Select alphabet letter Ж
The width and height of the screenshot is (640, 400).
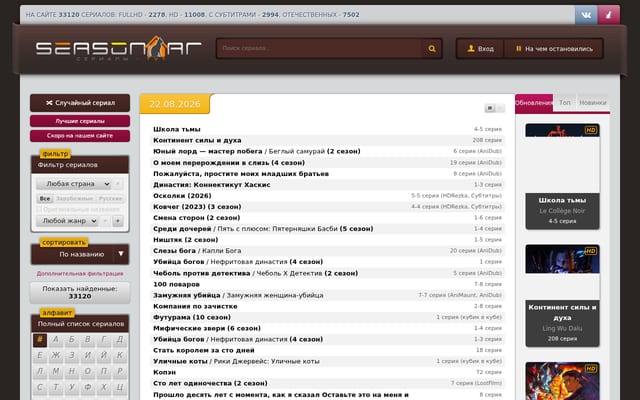[x=56, y=356]
